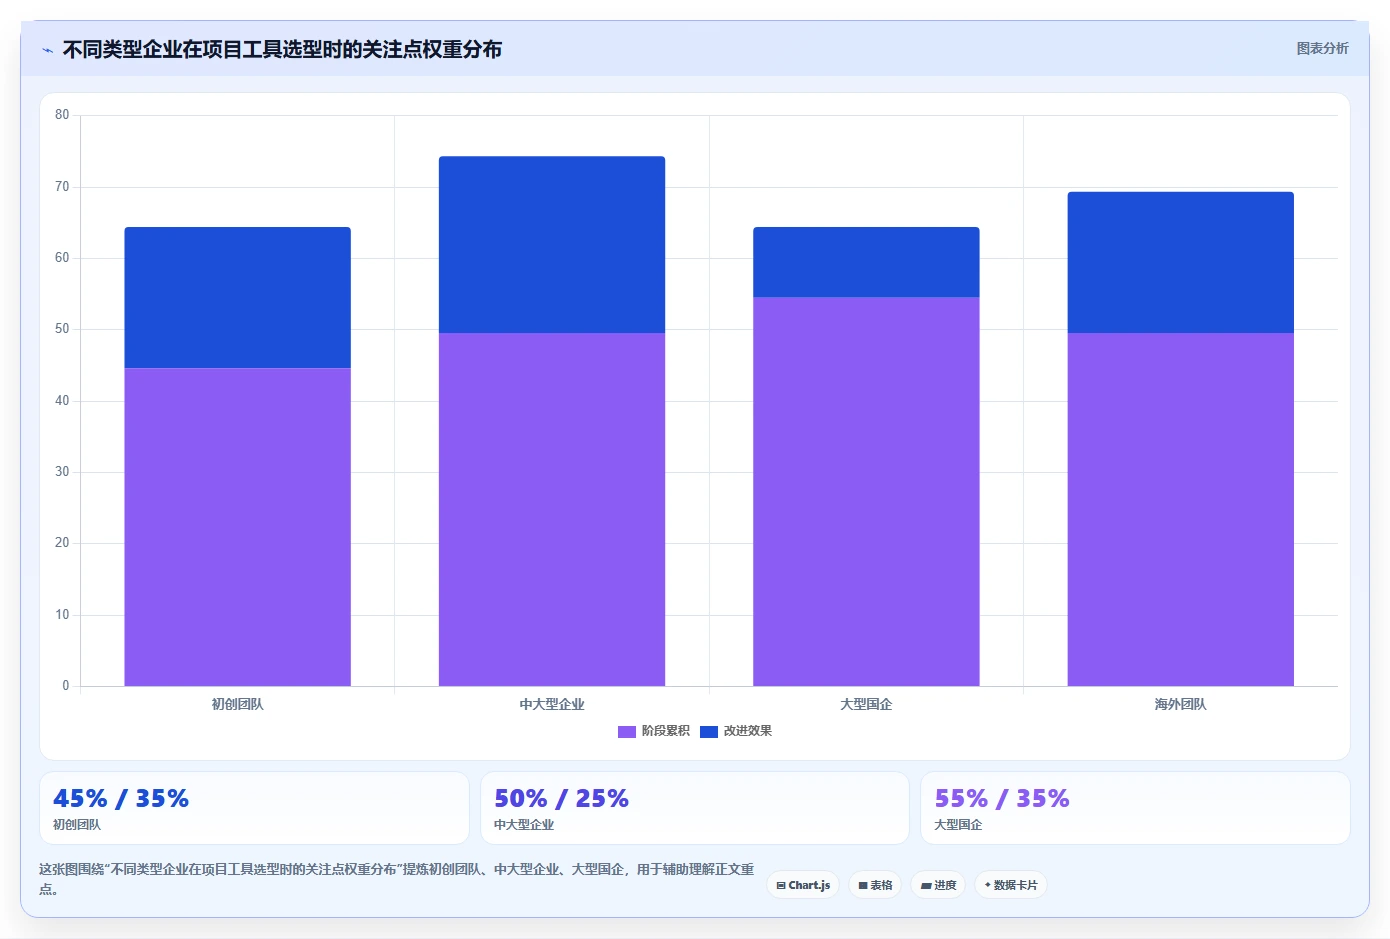Click the chart description paragraph starting 这张图围绕
1390x939 pixels.
(397, 879)
